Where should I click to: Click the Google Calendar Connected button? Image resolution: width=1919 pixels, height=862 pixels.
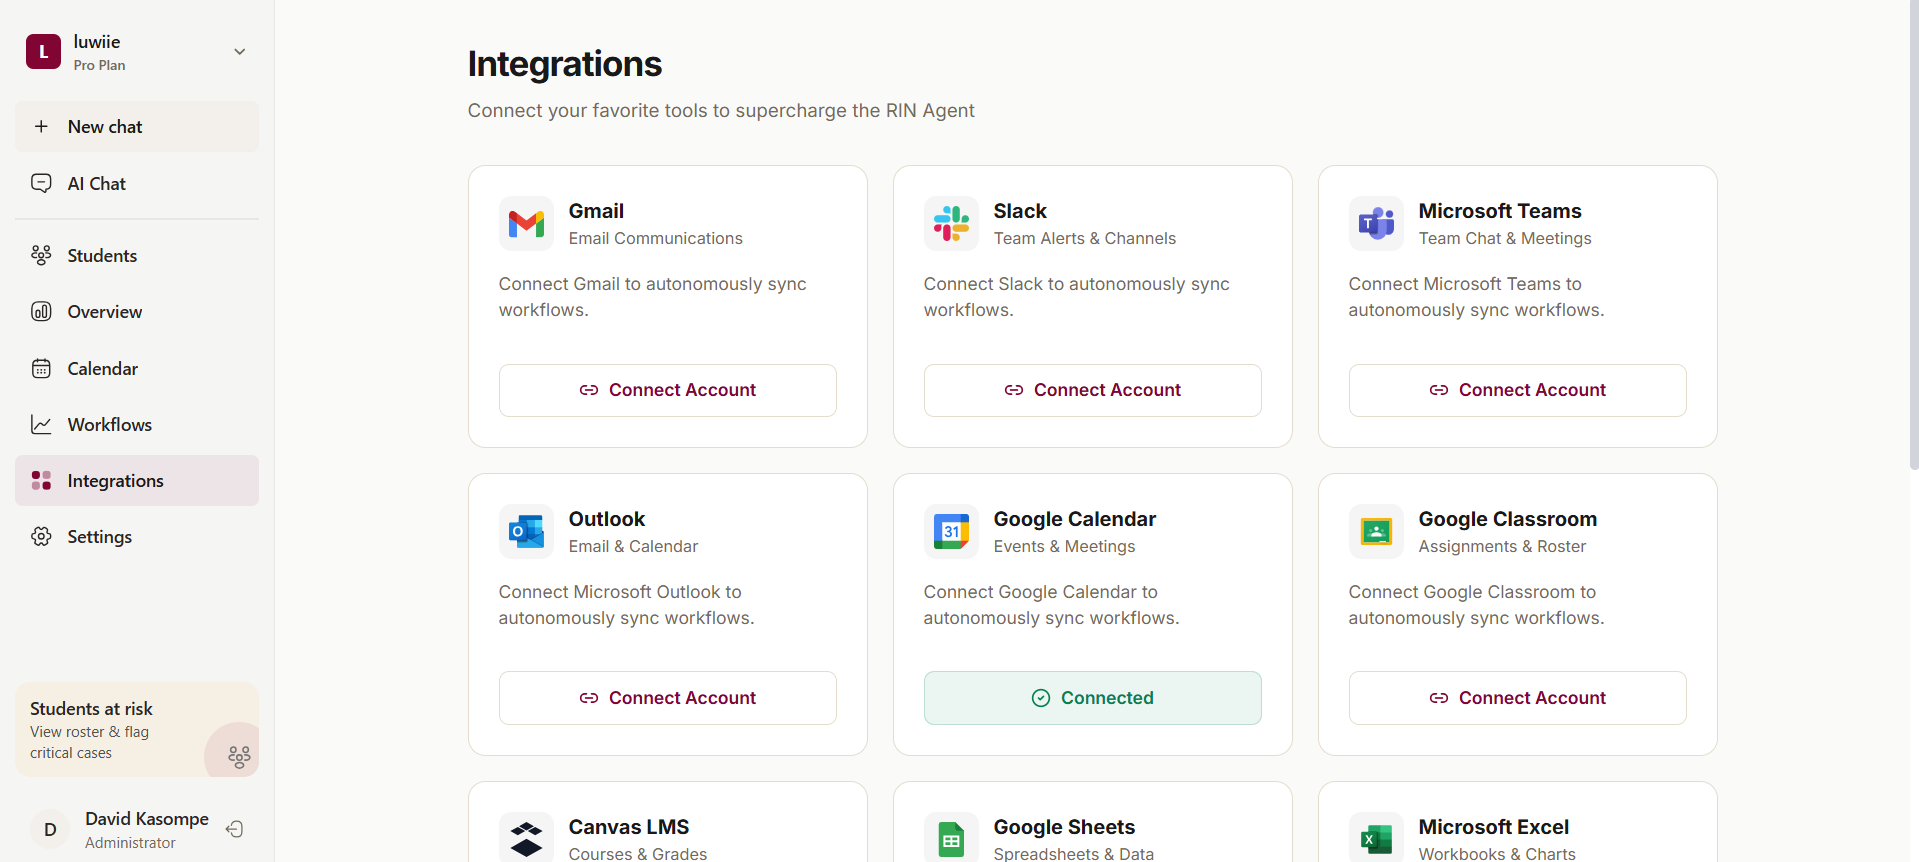click(1093, 698)
